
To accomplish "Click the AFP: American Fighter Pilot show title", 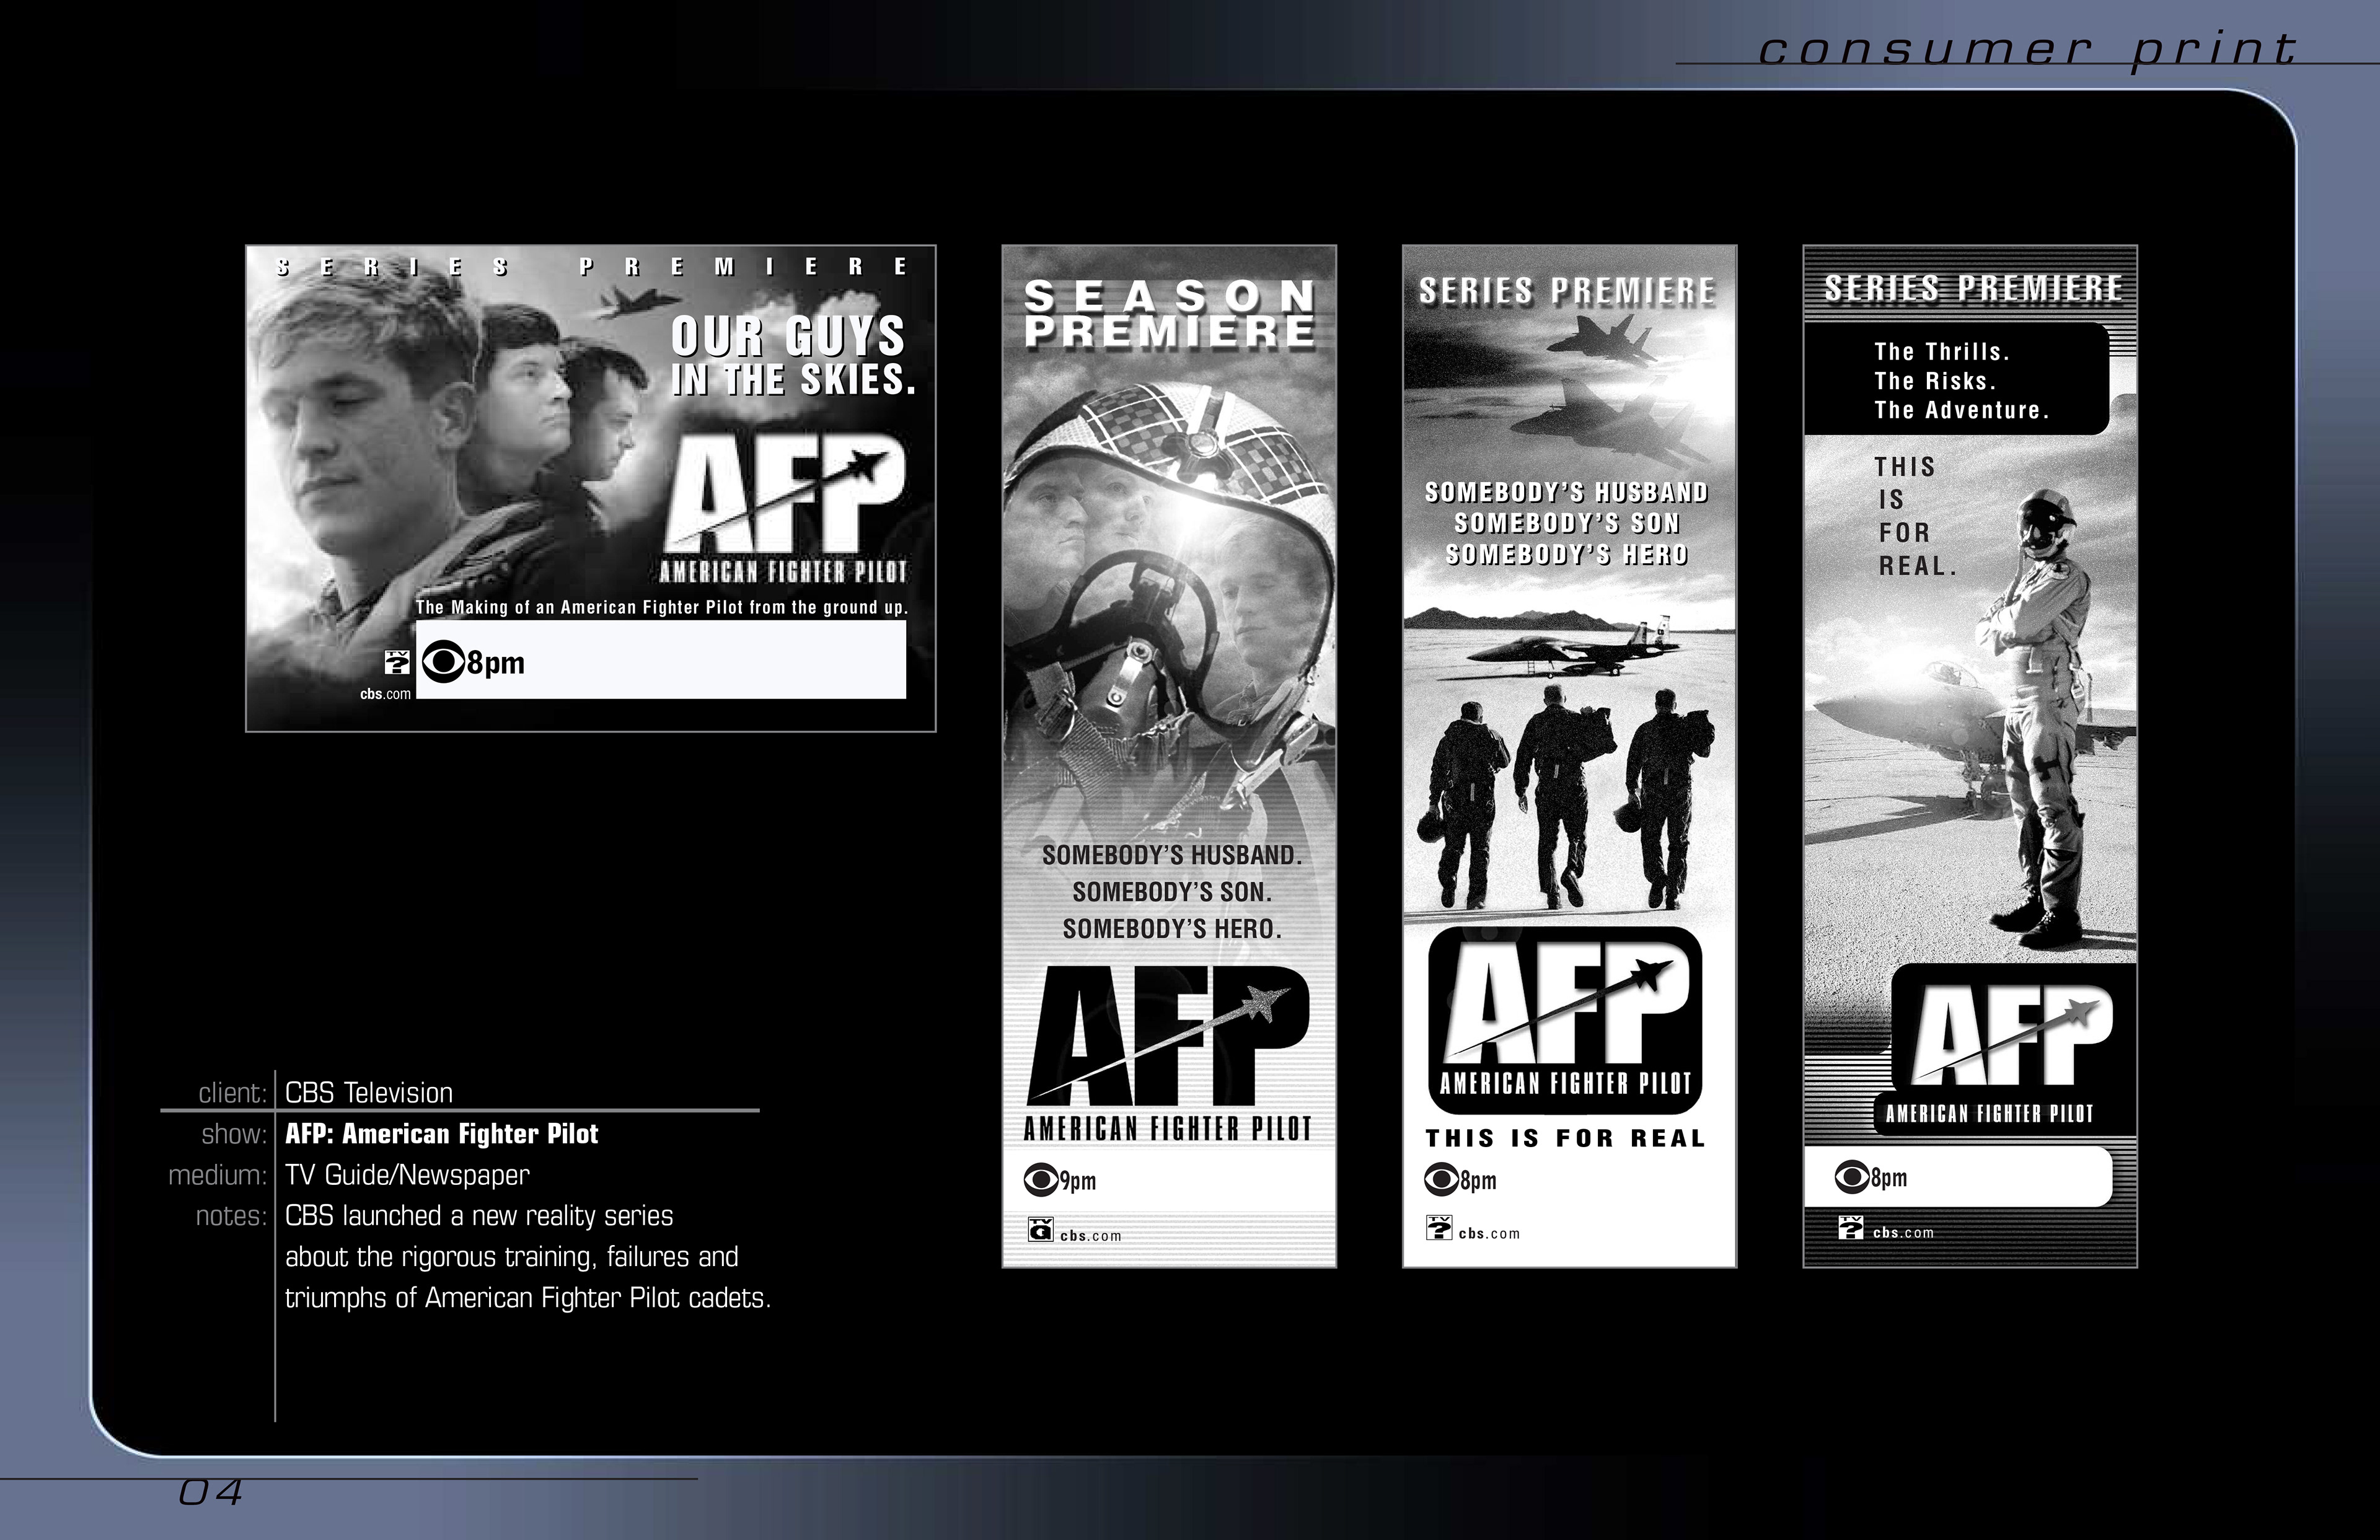I will pyautogui.click(x=441, y=1134).
